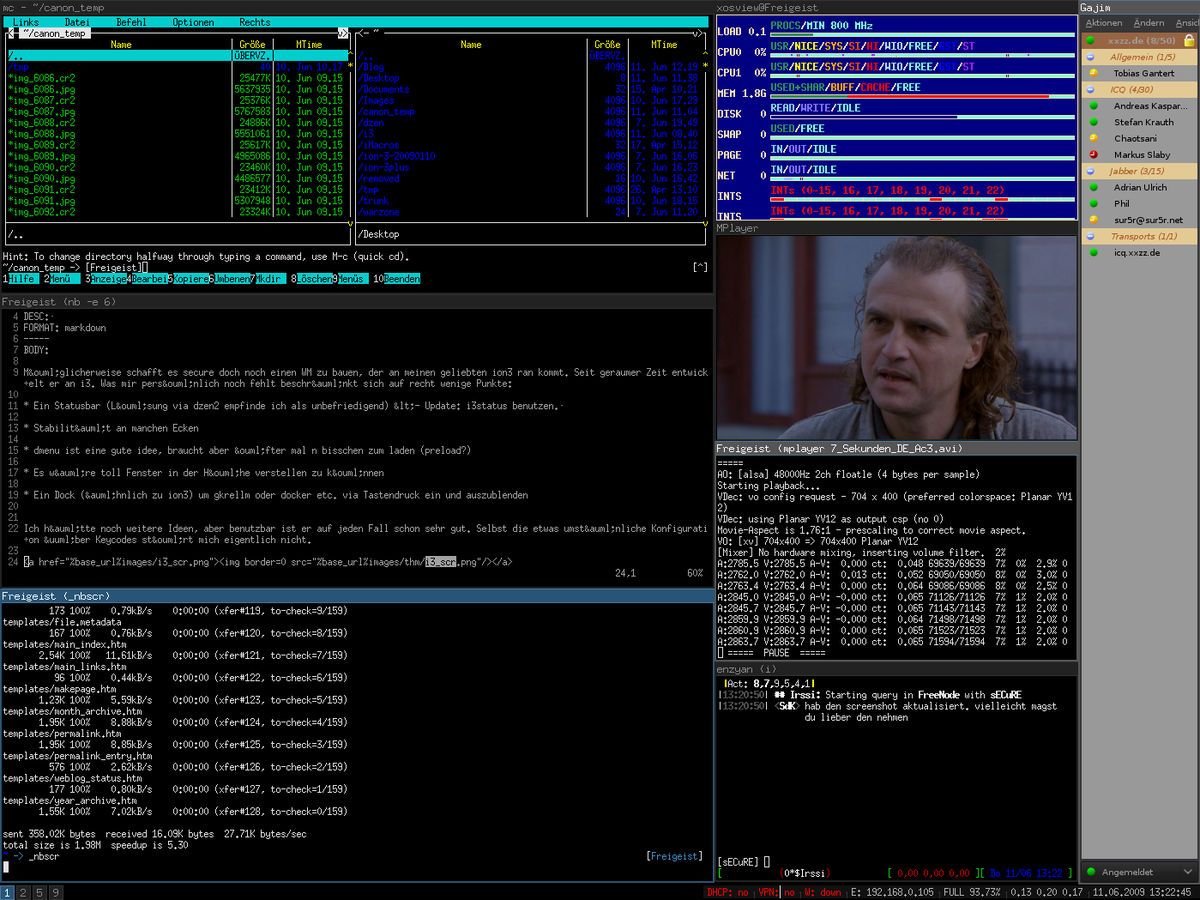The image size is (1200, 900).
Task: Click Stefan Krauth's green status icon
Action: tap(1093, 122)
